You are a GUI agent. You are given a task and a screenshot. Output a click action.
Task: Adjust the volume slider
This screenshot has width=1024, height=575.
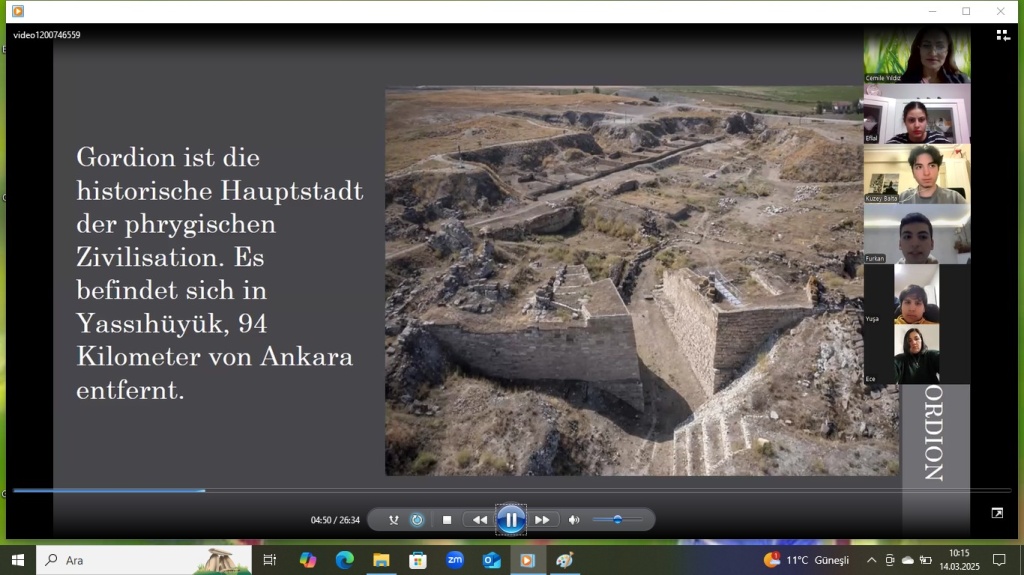tap(617, 520)
